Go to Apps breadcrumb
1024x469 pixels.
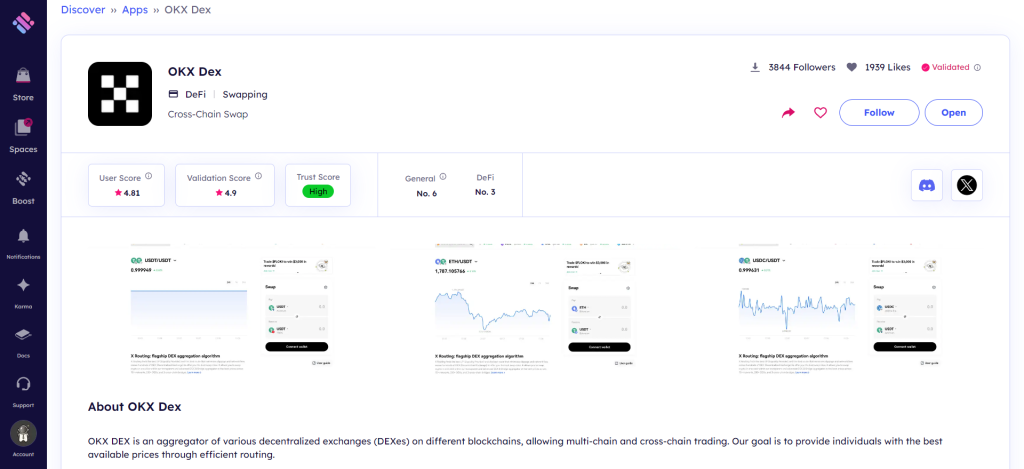pos(134,10)
